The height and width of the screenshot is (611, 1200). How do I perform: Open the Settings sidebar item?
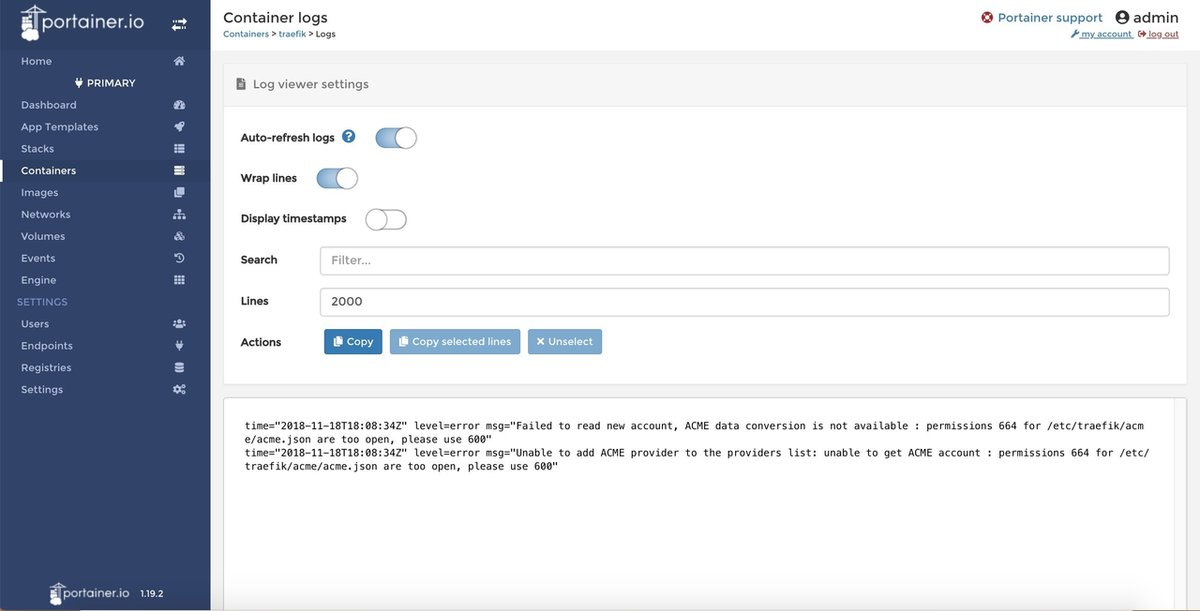point(105,390)
